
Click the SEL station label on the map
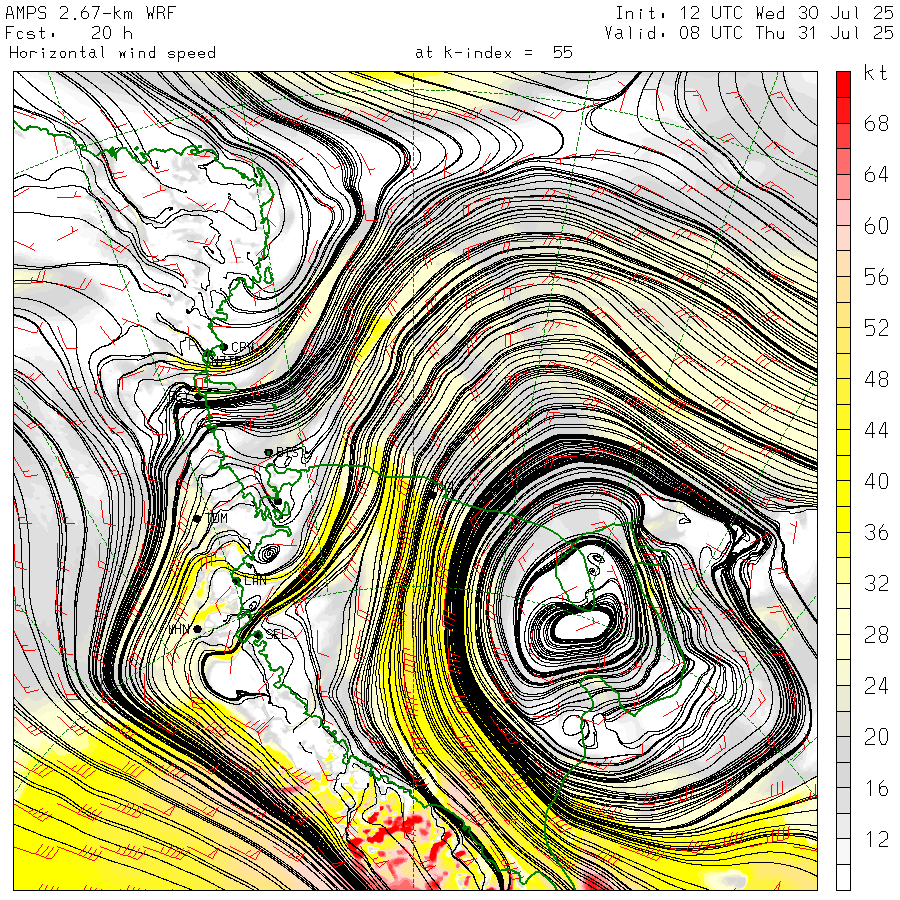pos(276,634)
